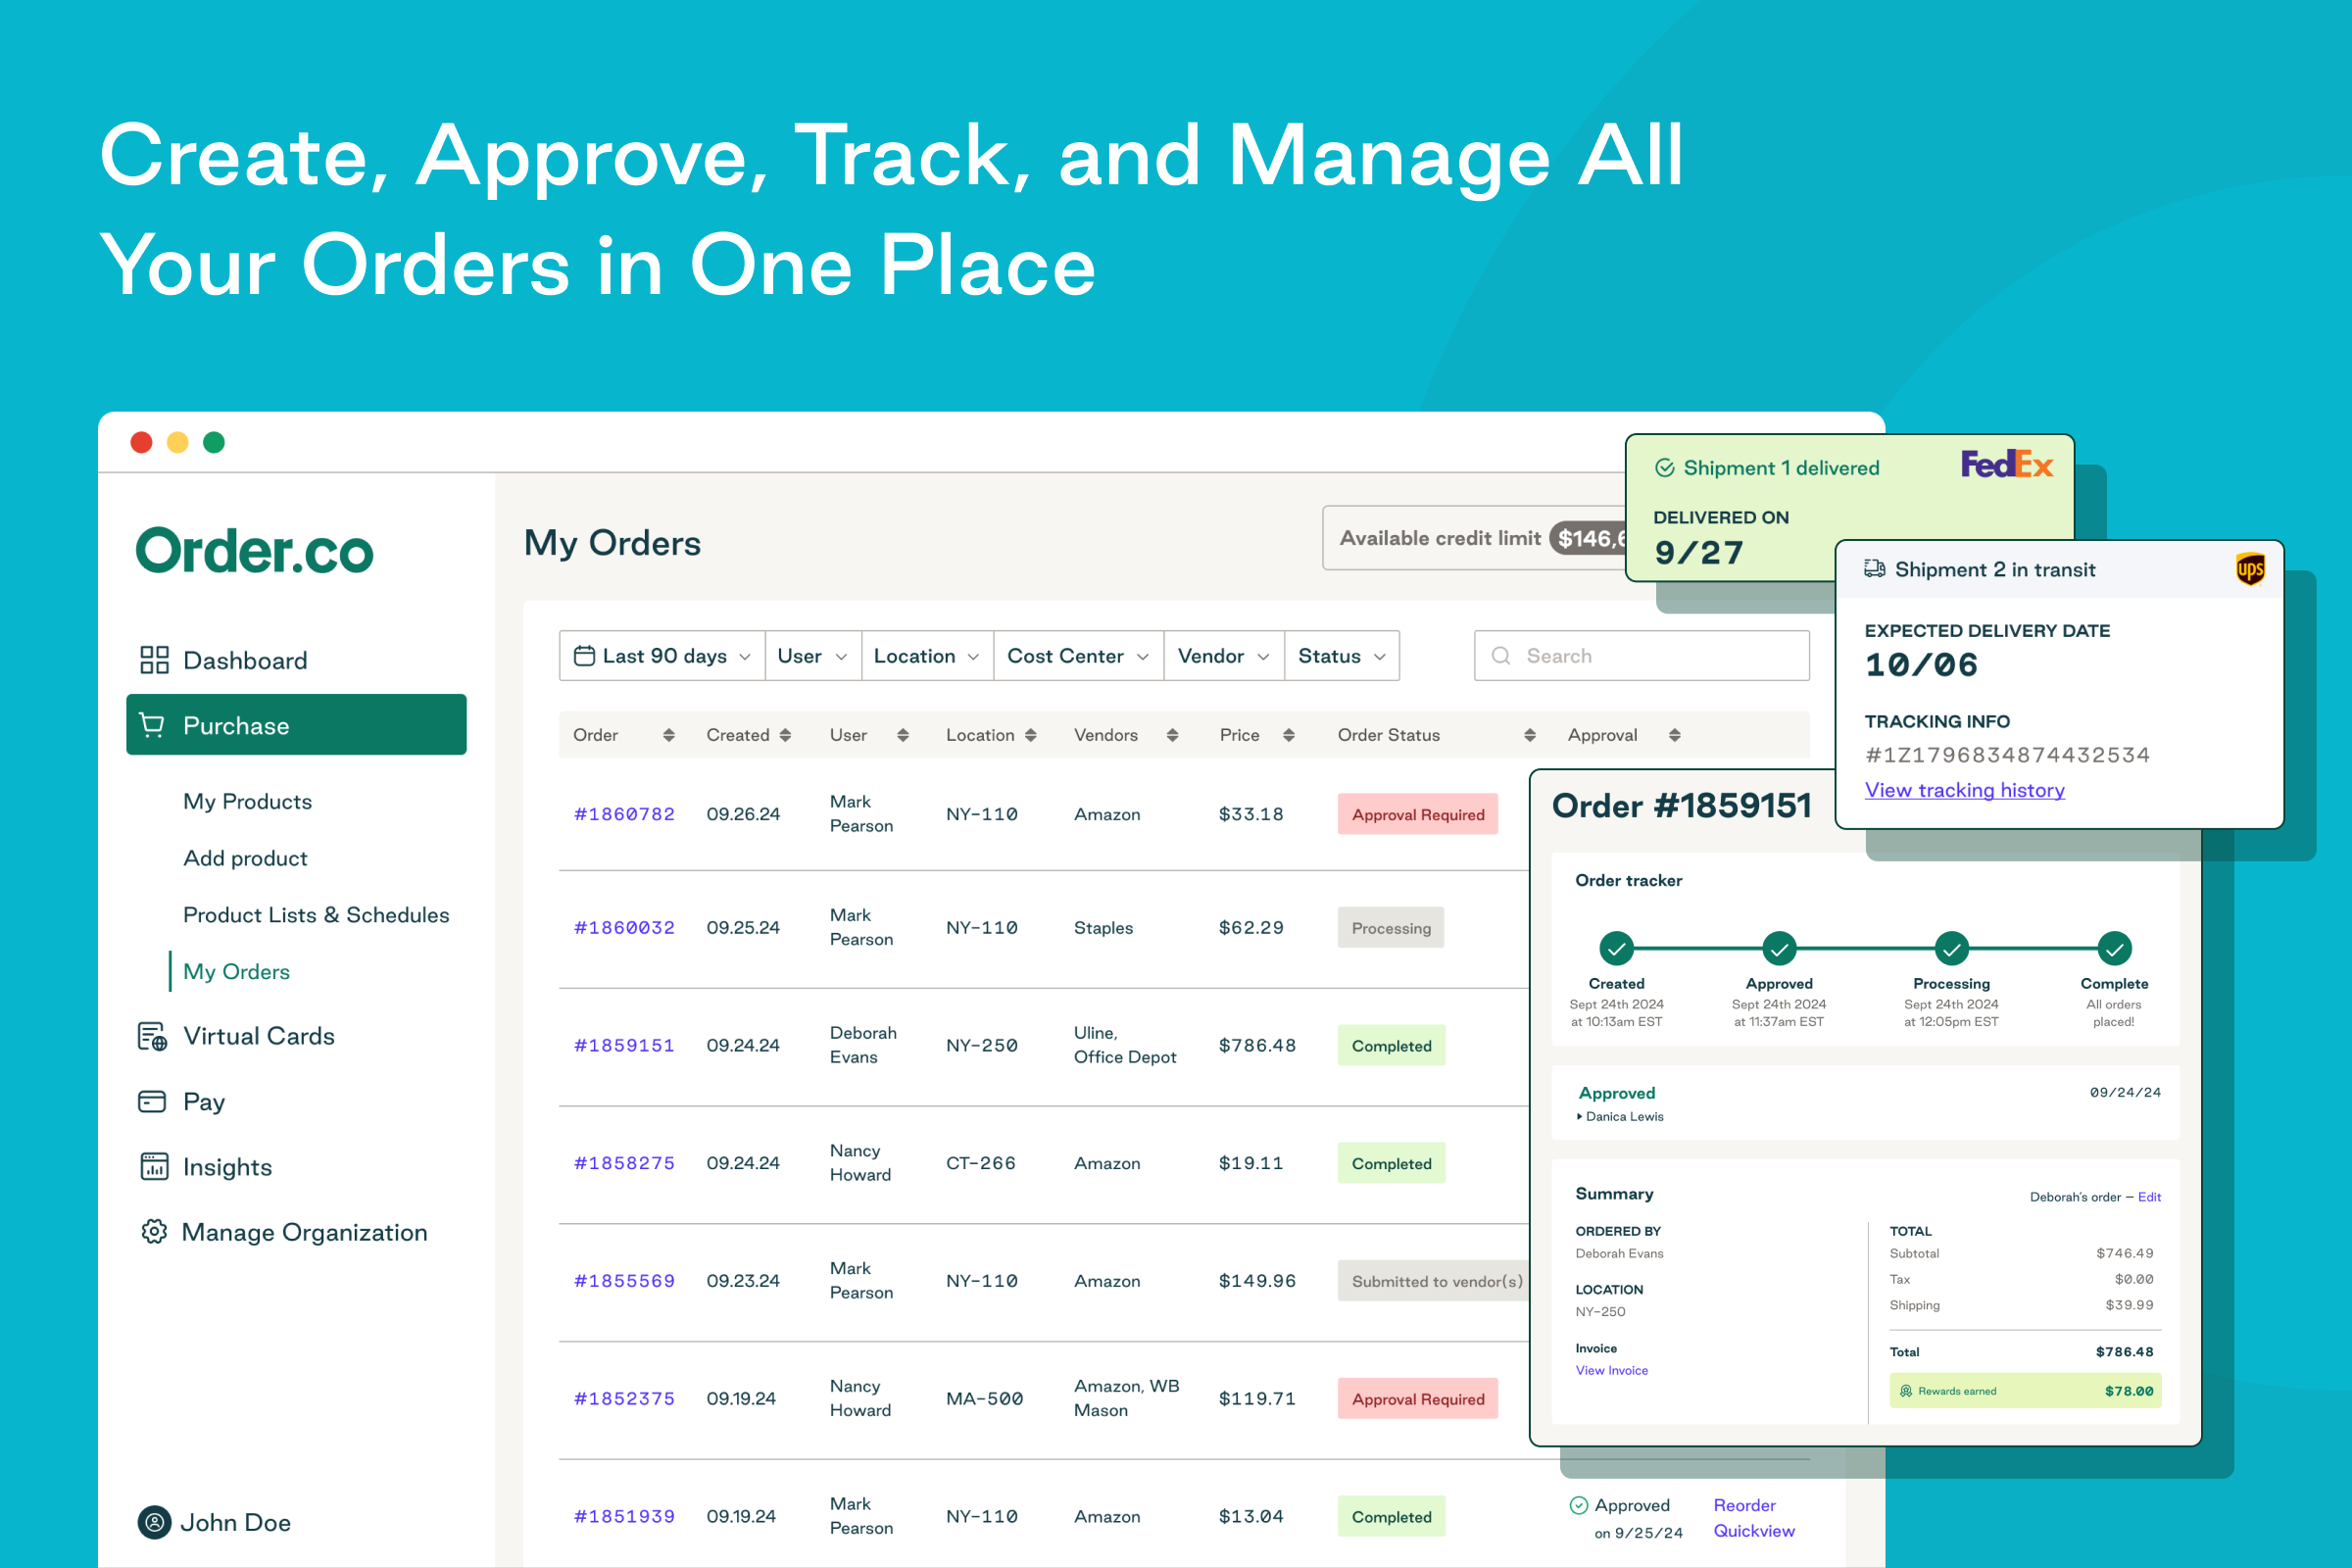
Task: Click the Approved step checkmark in tracker
Action: coord(1779,947)
